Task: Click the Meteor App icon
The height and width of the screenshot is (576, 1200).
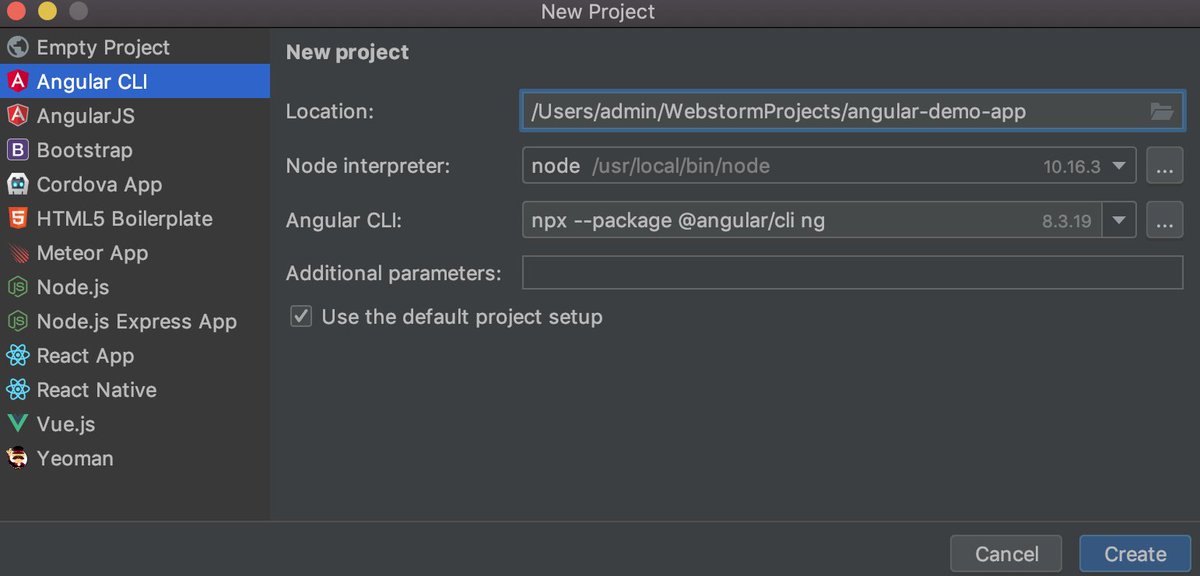Action: (17, 253)
